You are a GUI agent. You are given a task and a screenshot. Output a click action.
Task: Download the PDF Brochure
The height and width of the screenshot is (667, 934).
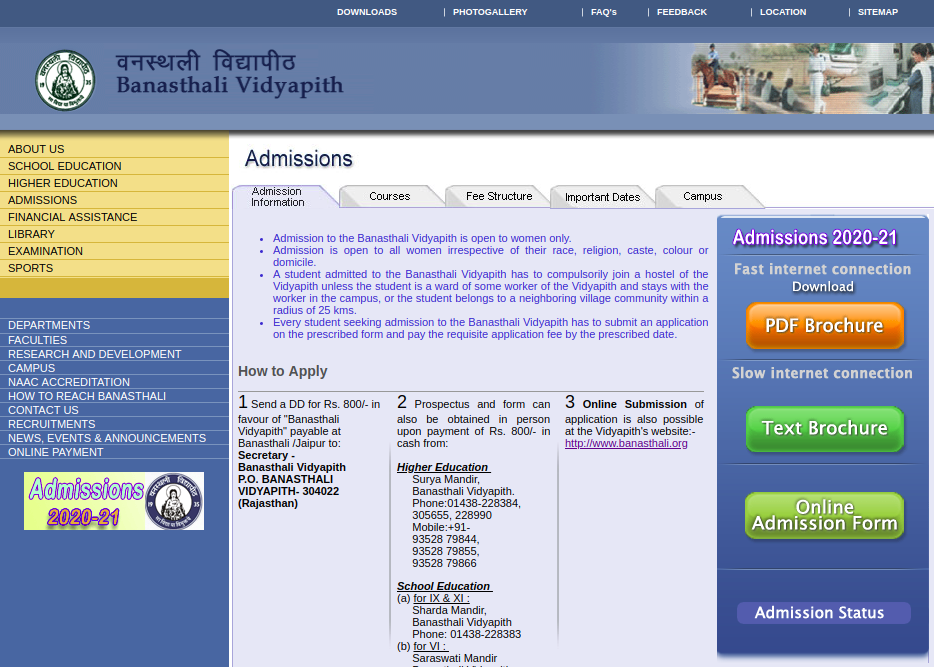tap(825, 325)
